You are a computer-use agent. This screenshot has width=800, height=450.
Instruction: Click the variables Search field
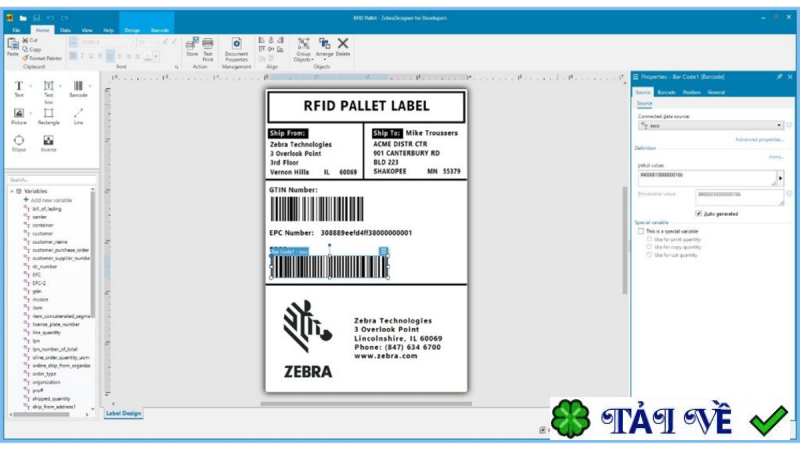point(51,180)
